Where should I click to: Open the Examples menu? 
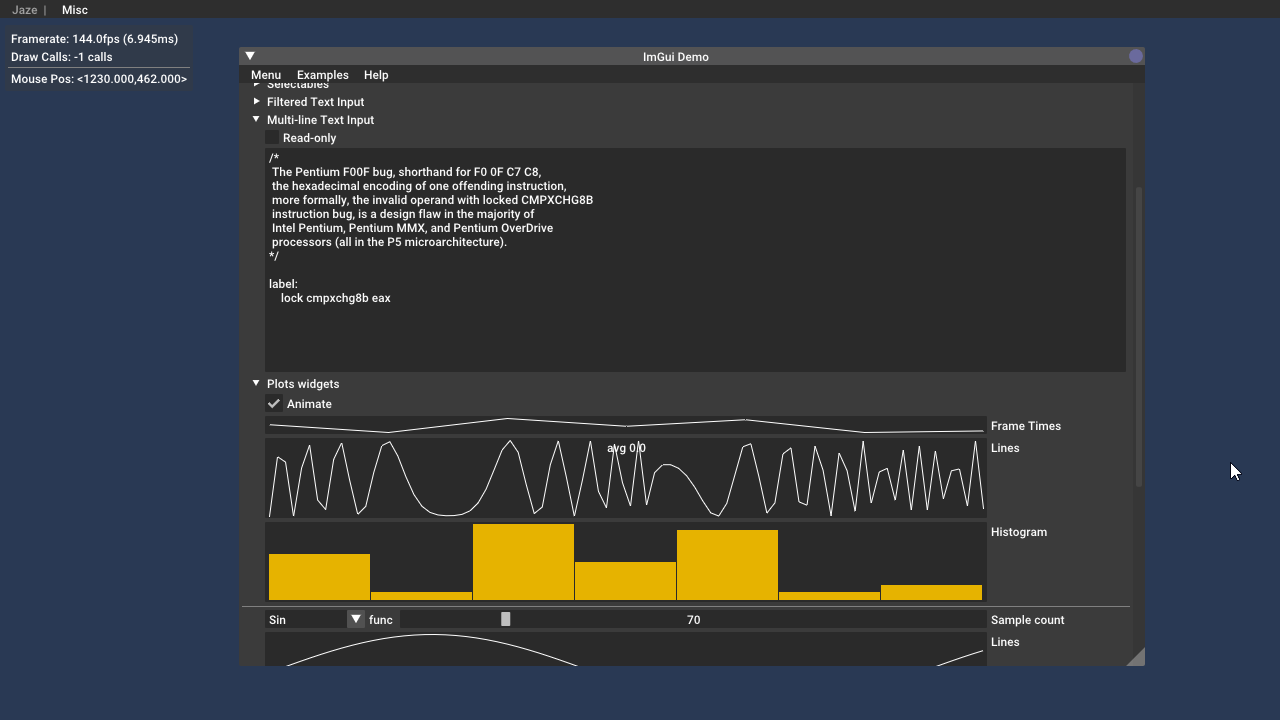323,75
